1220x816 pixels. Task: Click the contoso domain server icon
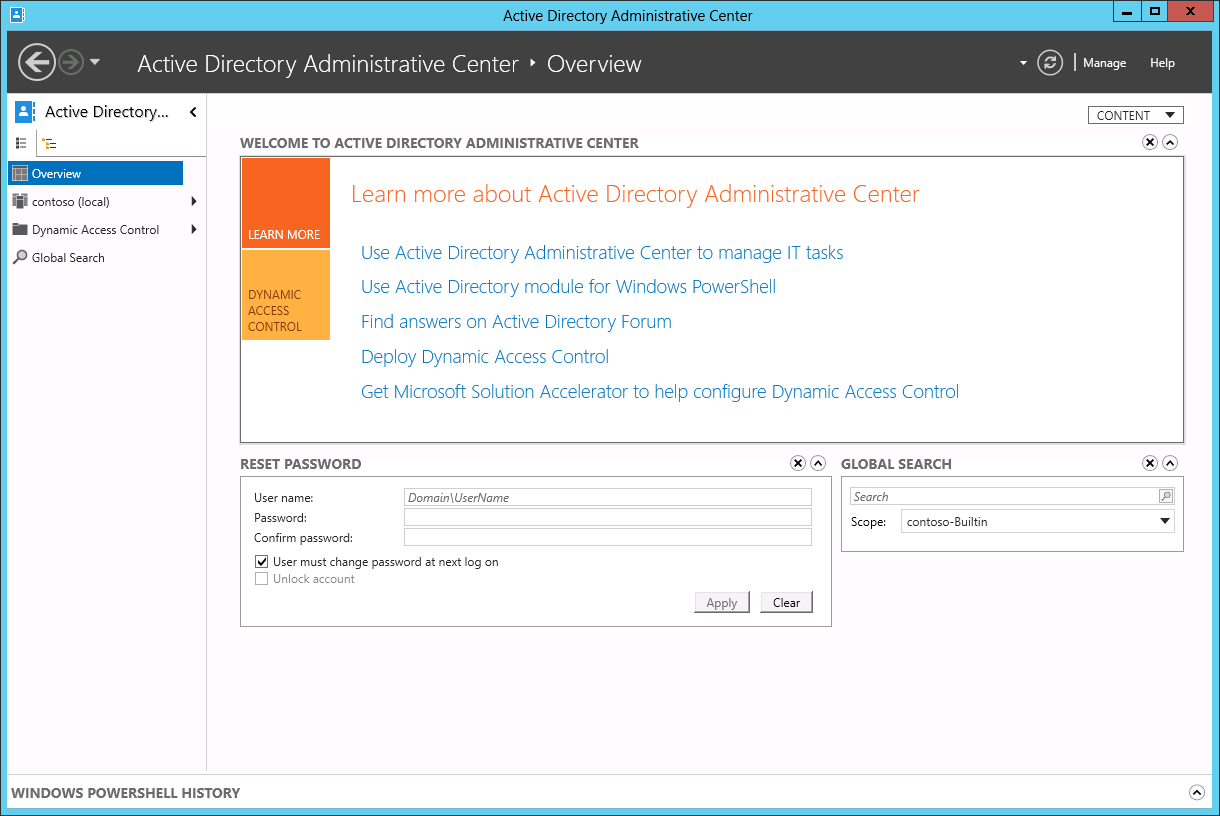coord(20,202)
